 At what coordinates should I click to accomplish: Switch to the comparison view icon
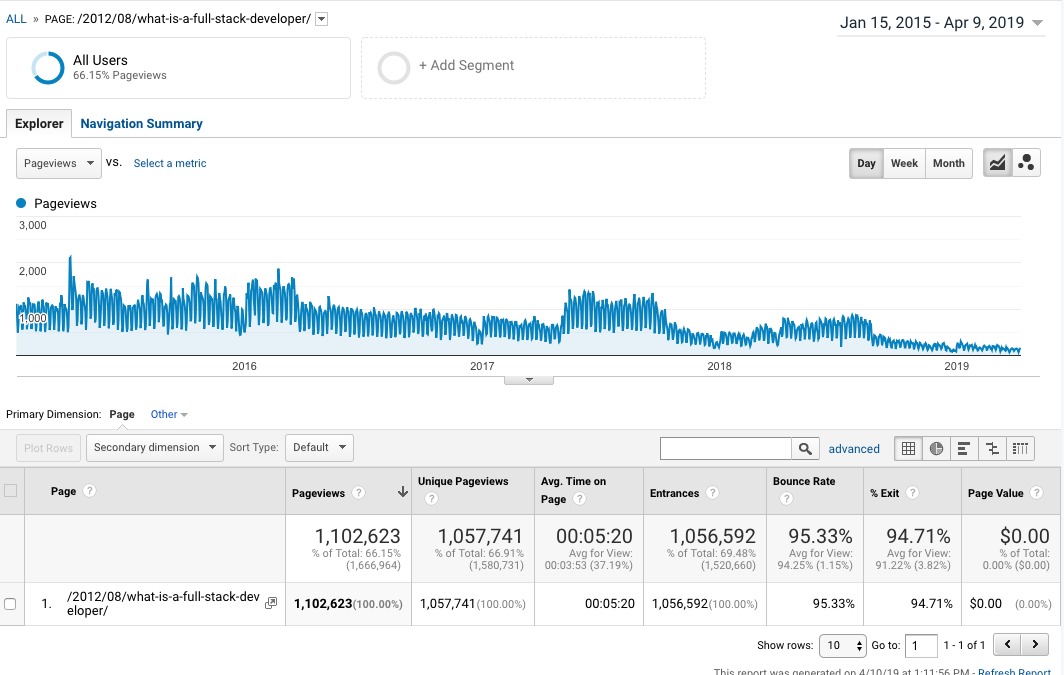(x=992, y=448)
